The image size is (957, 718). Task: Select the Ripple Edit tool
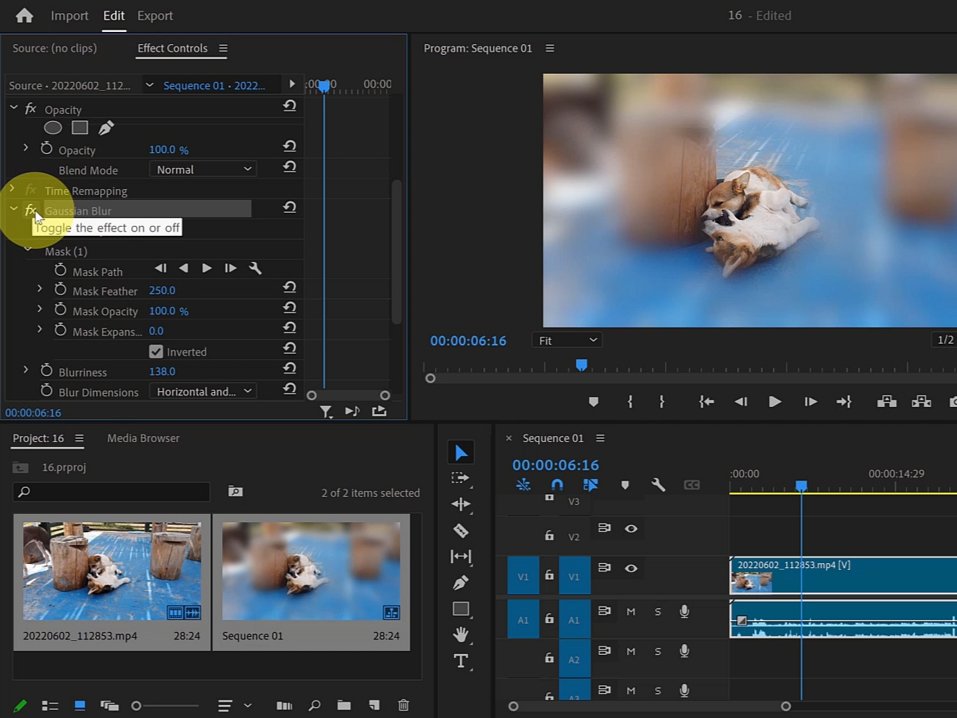(x=461, y=504)
